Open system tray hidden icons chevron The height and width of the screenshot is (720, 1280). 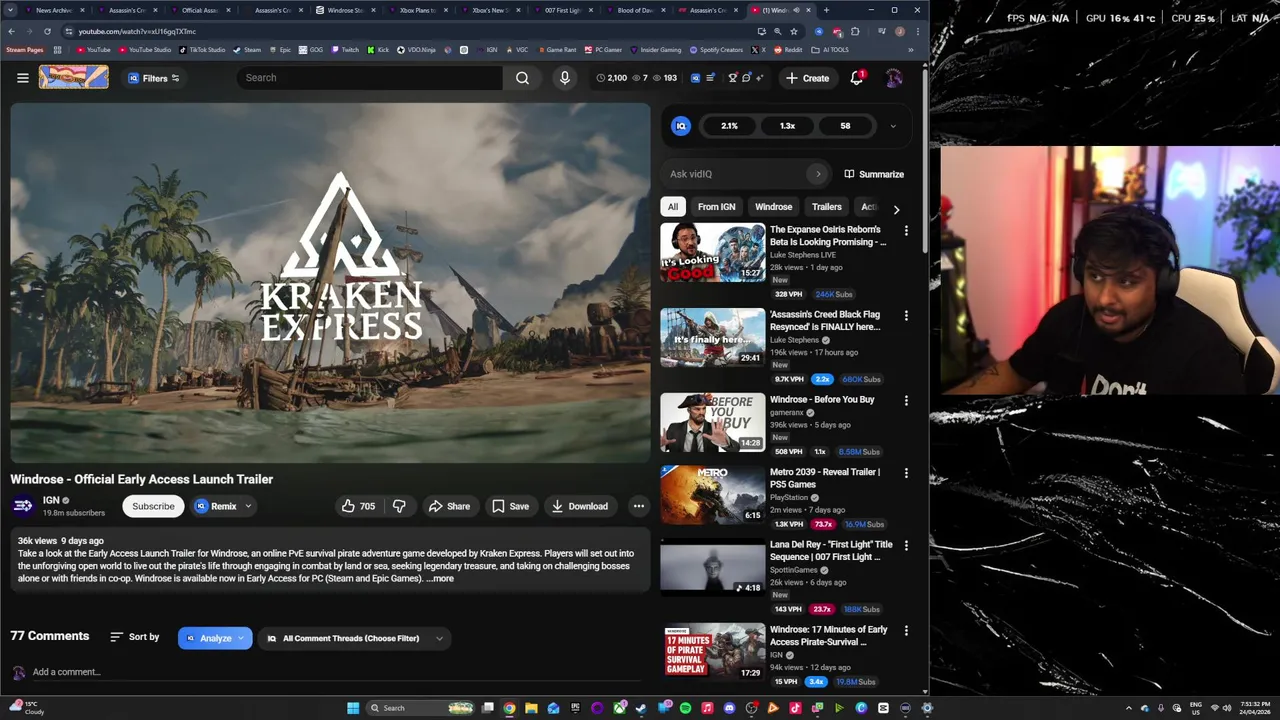(1129, 708)
